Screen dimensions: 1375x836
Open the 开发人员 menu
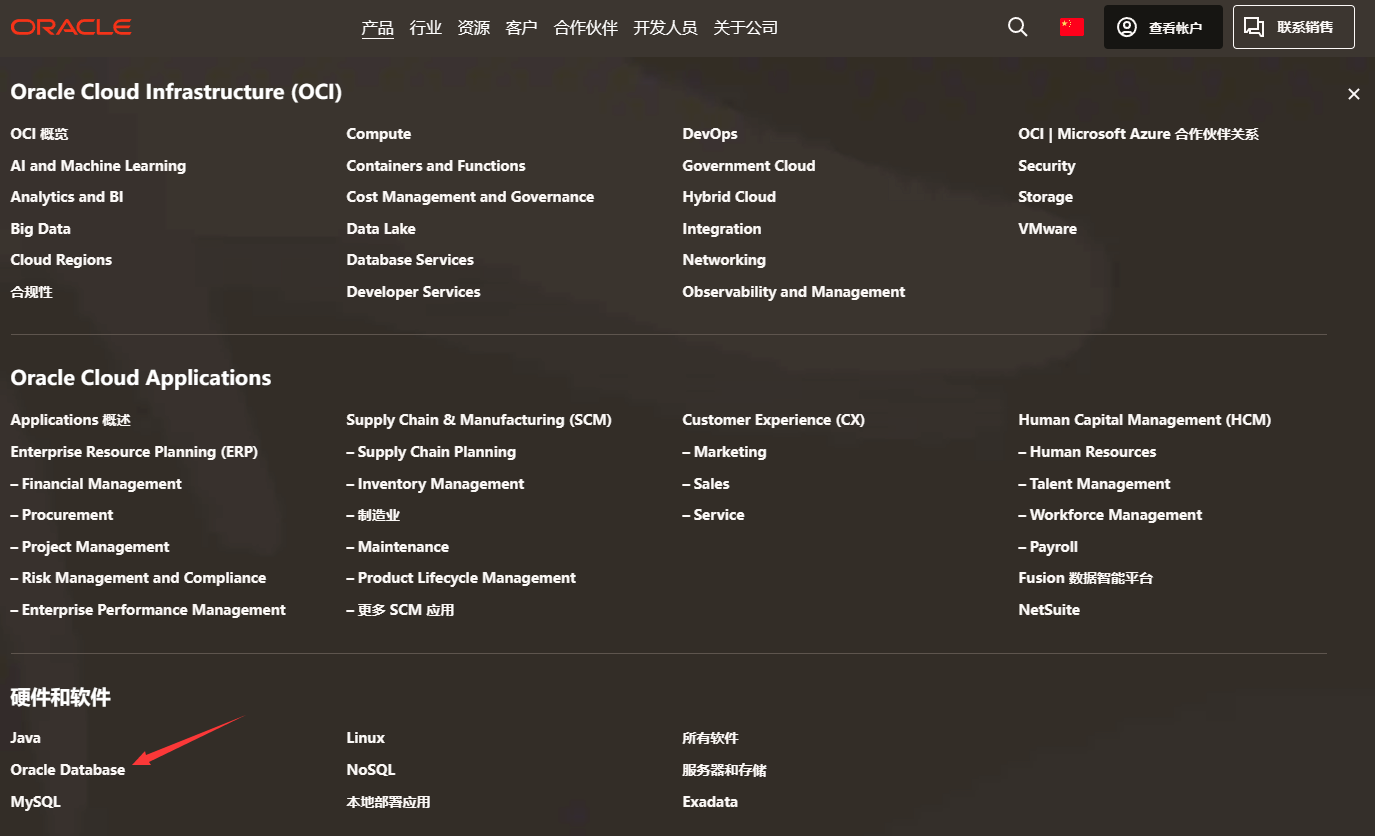pos(666,28)
